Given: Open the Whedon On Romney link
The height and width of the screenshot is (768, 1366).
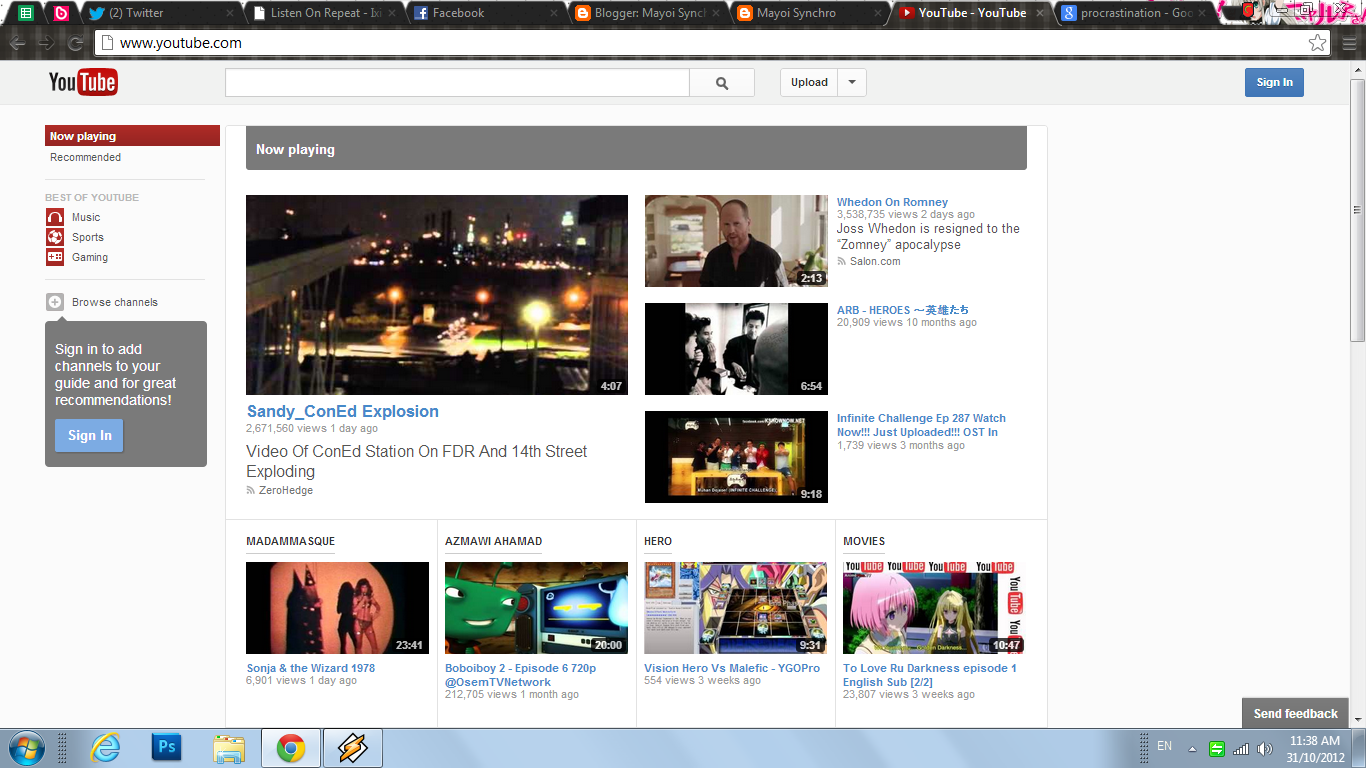Looking at the screenshot, I should [x=892, y=202].
